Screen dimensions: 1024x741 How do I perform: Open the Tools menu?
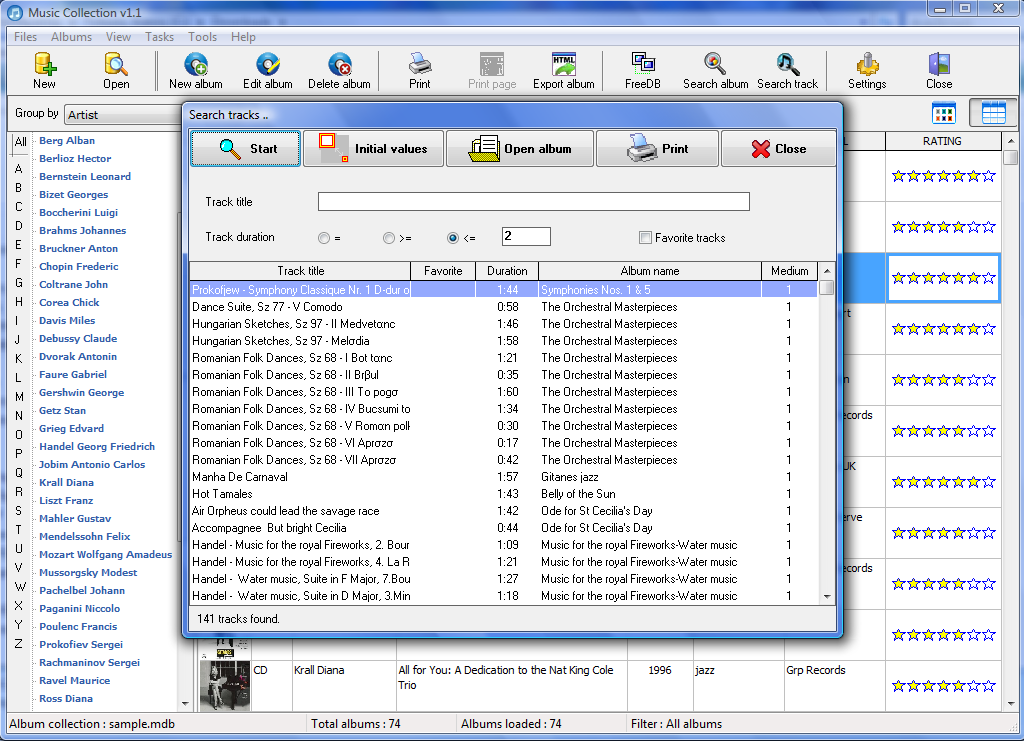(202, 37)
